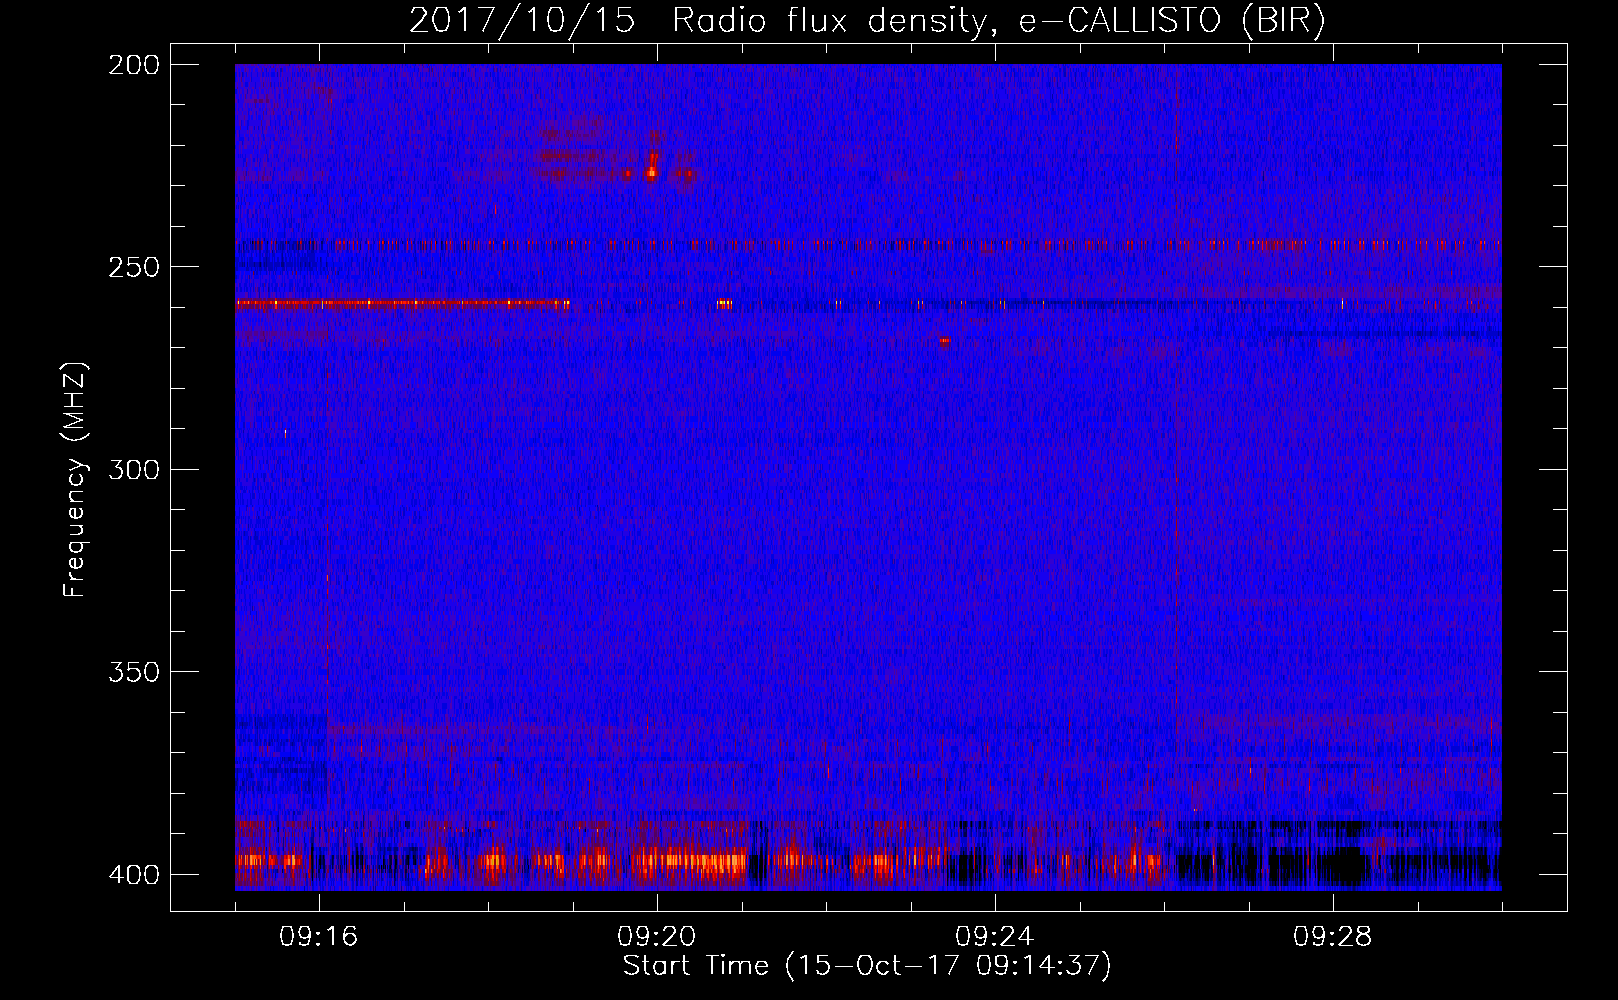Click the long red emission line near 260 MHz

tap(402, 303)
